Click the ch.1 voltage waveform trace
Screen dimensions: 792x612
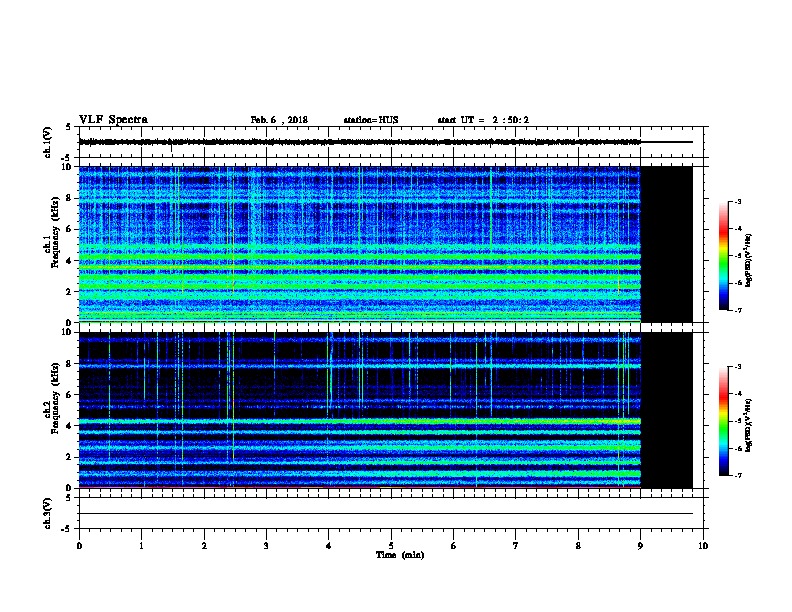360,142
